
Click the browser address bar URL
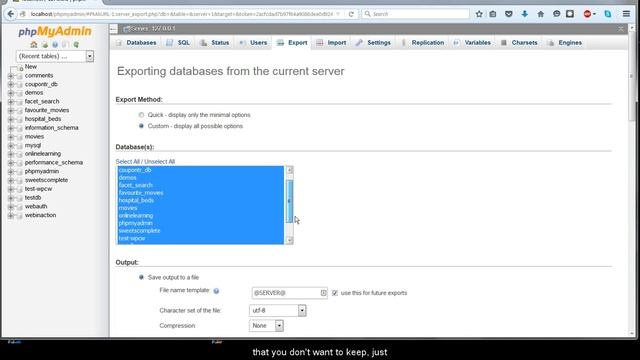coord(182,14)
